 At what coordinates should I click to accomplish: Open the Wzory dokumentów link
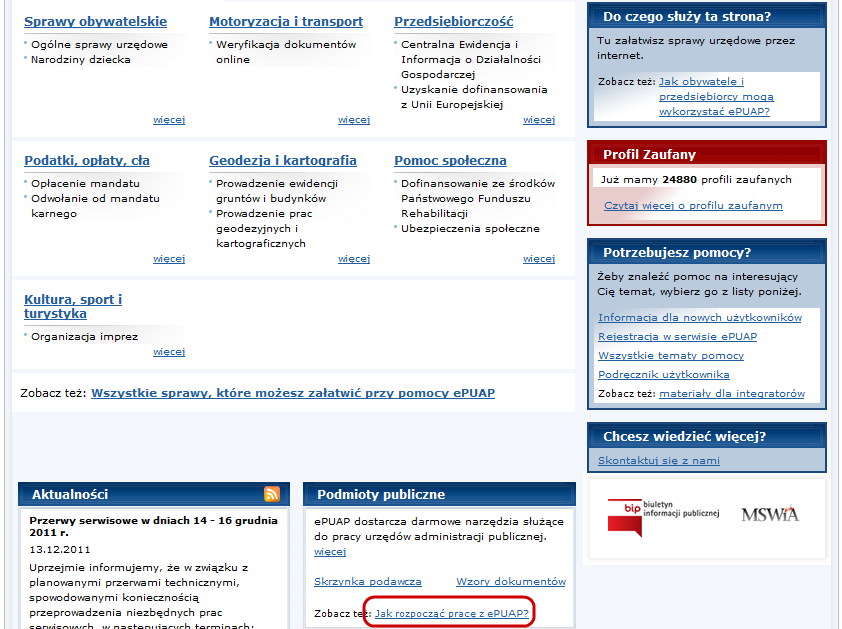[x=511, y=581]
